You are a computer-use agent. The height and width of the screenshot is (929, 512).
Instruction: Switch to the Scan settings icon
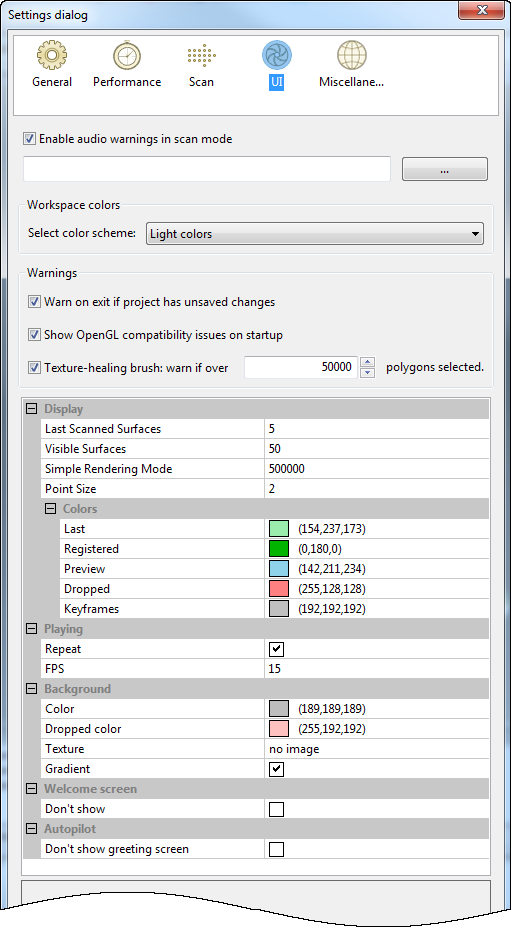pyautogui.click(x=201, y=56)
